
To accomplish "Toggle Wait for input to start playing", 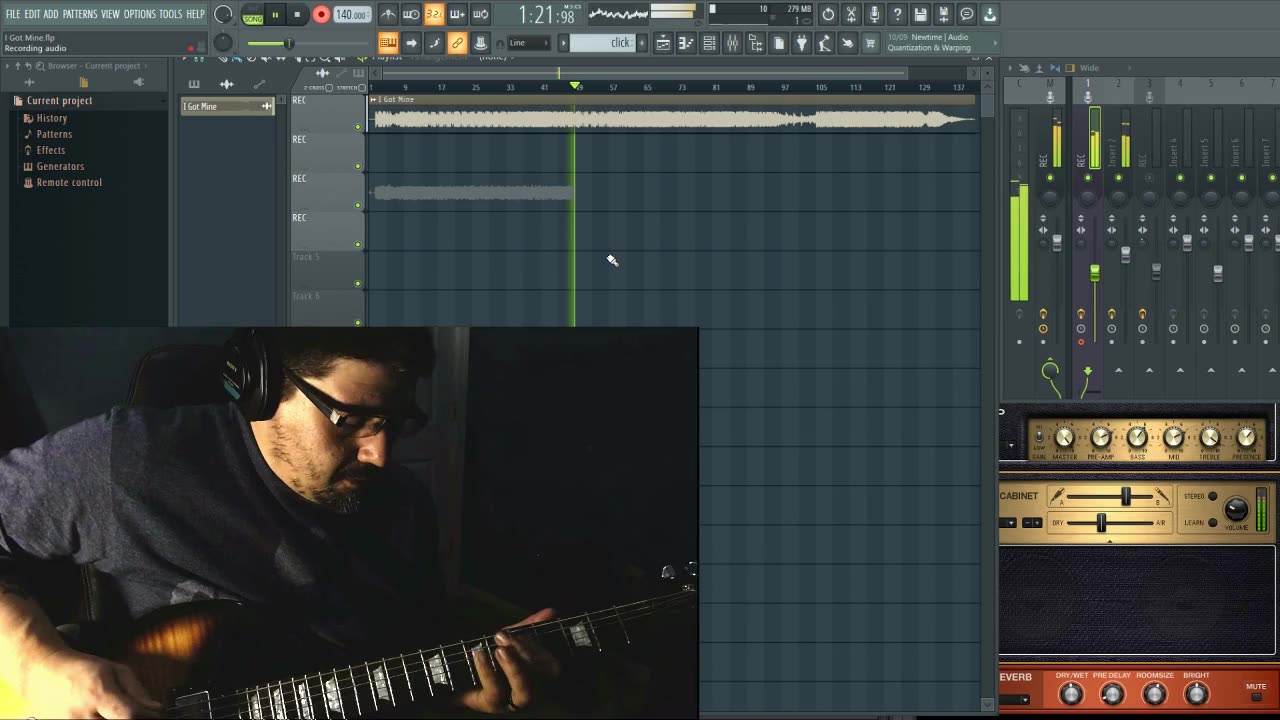I will [411, 14].
